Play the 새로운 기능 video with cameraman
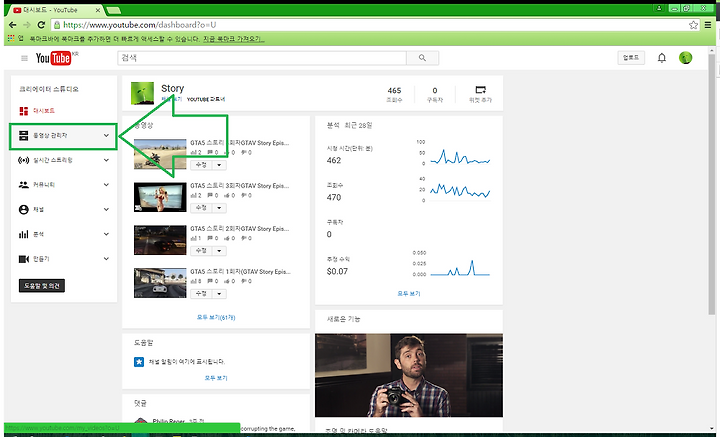 [x=409, y=375]
